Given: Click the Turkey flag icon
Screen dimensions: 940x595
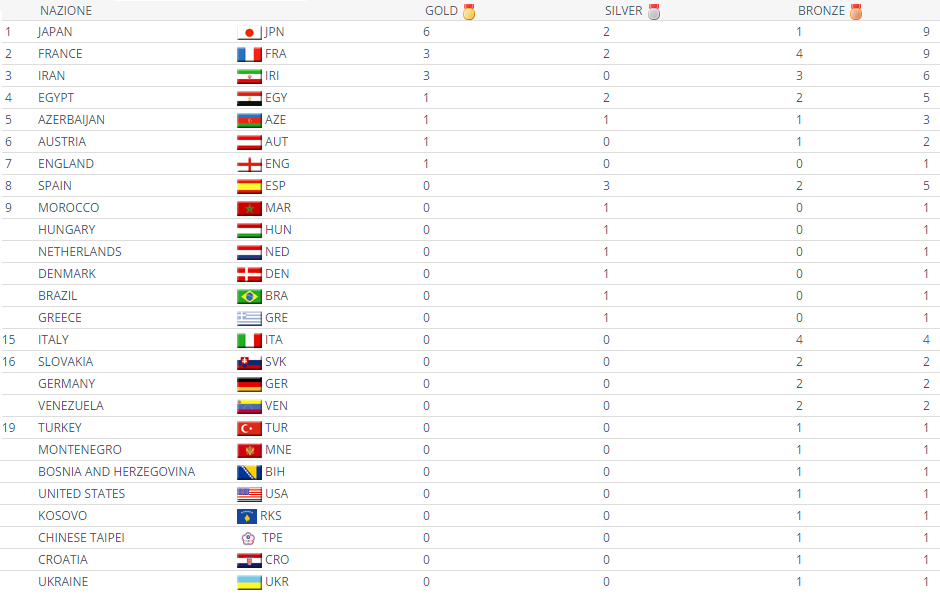Looking at the screenshot, I should pyautogui.click(x=249, y=428).
